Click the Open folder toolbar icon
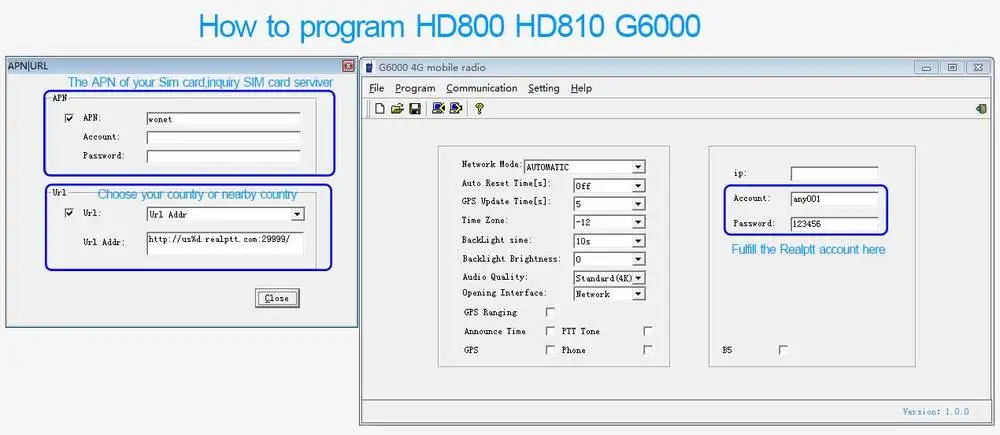The image size is (1000, 435). (x=397, y=109)
